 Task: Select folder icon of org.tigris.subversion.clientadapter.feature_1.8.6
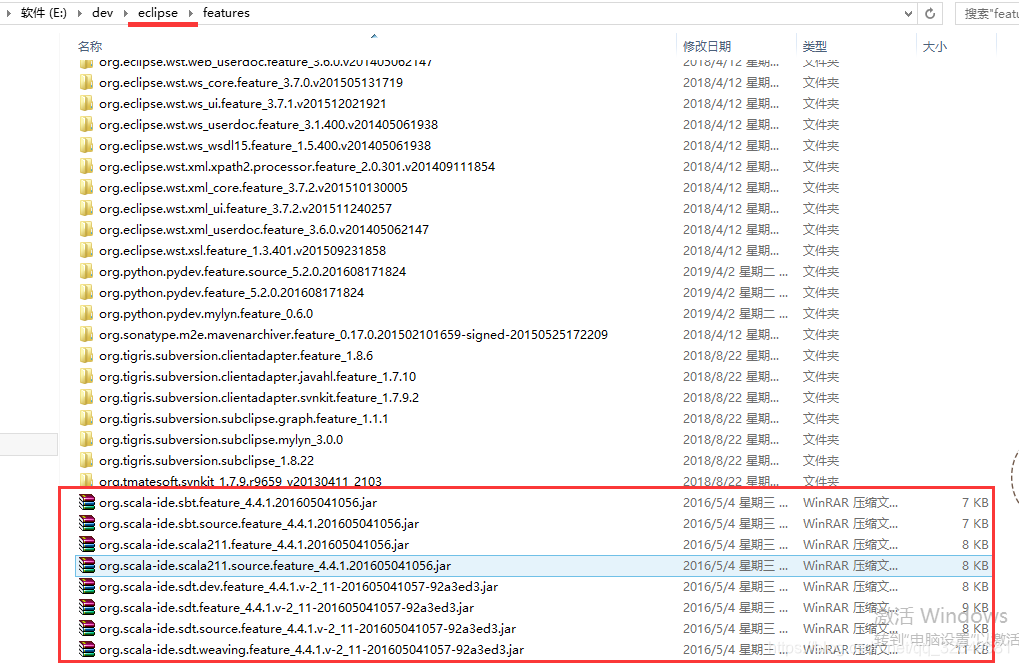click(x=86, y=355)
